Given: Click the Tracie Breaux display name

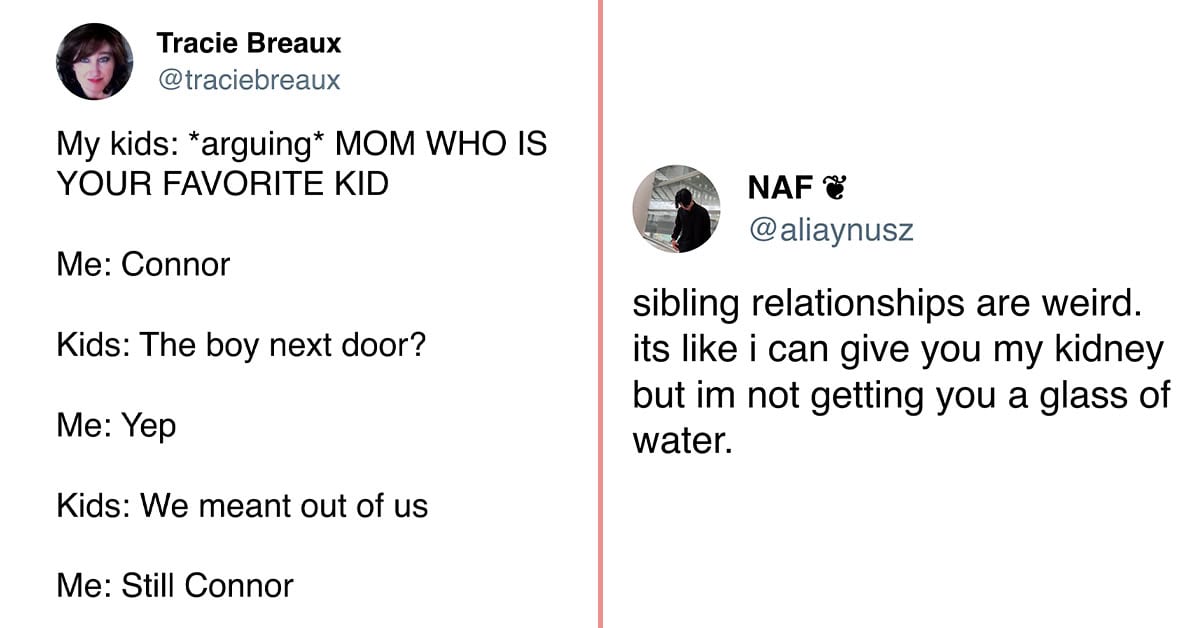Looking at the screenshot, I should [x=249, y=44].
